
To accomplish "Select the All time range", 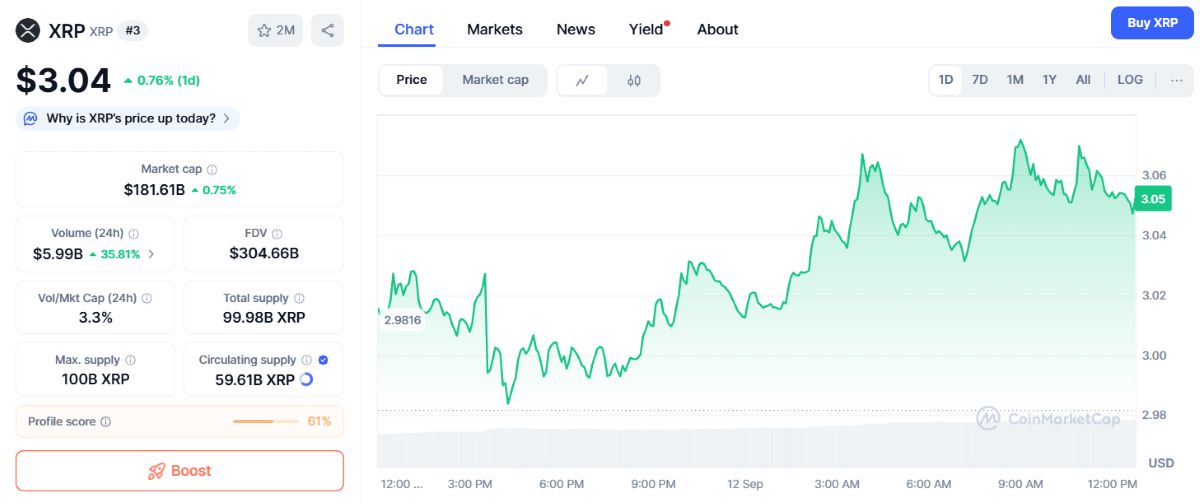I will (x=1083, y=80).
